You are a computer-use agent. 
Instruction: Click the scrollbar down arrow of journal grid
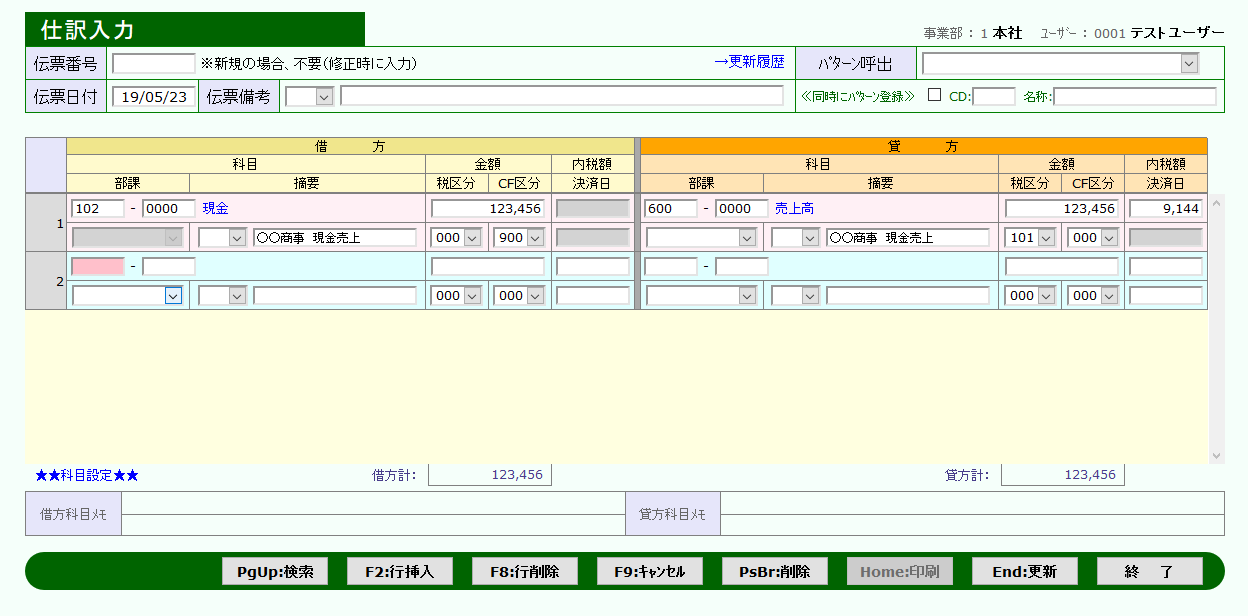1216,456
